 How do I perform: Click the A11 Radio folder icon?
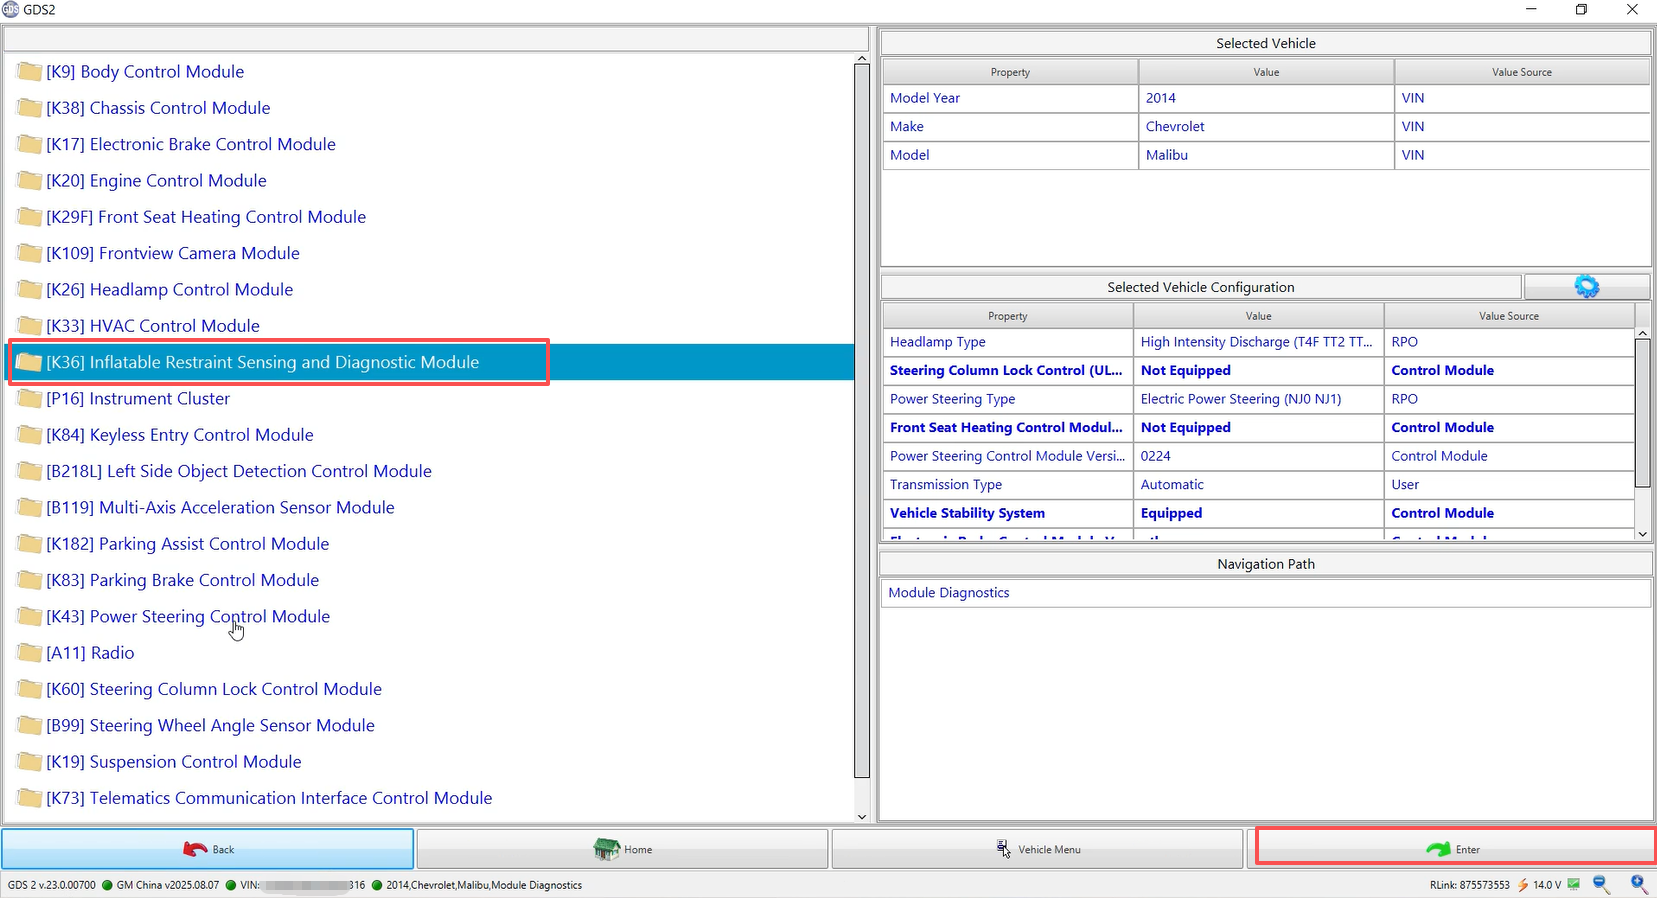click(29, 653)
